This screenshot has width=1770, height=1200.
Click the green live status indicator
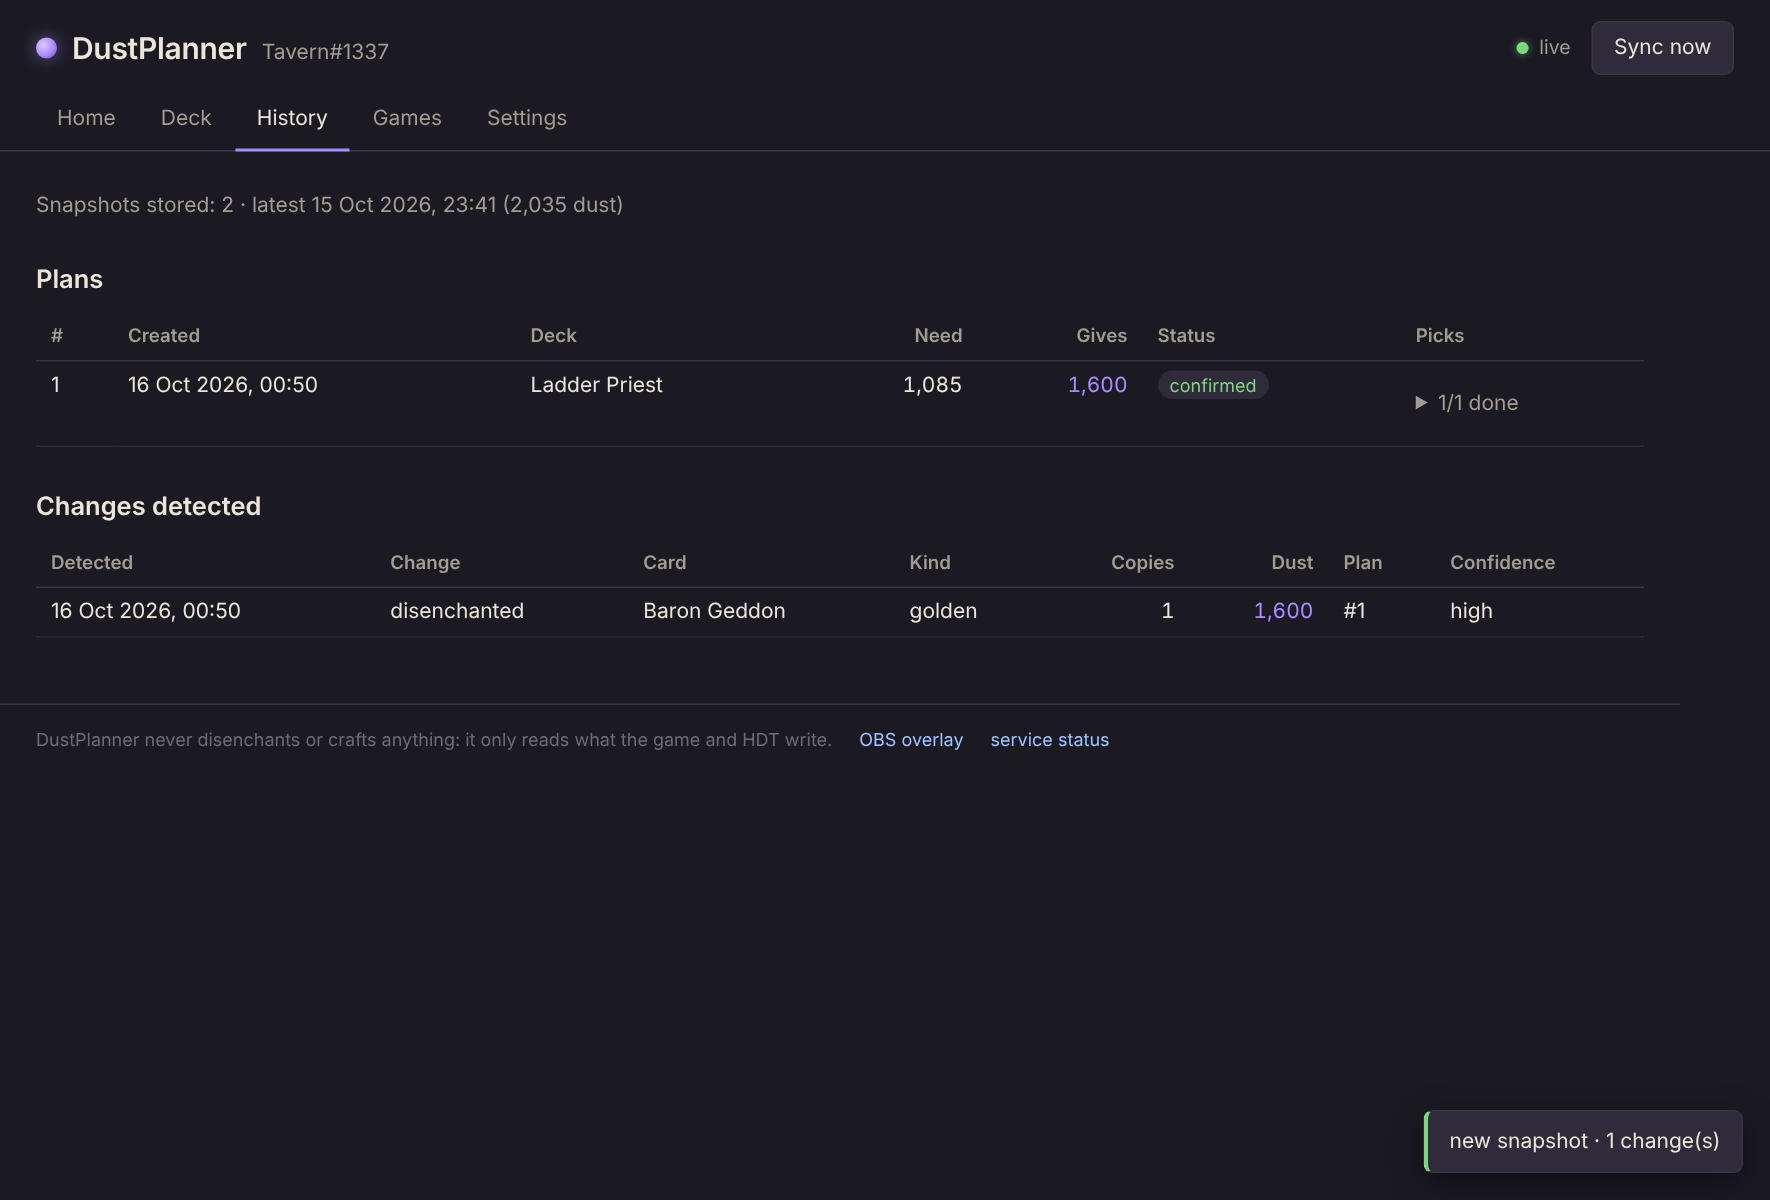point(1543,47)
